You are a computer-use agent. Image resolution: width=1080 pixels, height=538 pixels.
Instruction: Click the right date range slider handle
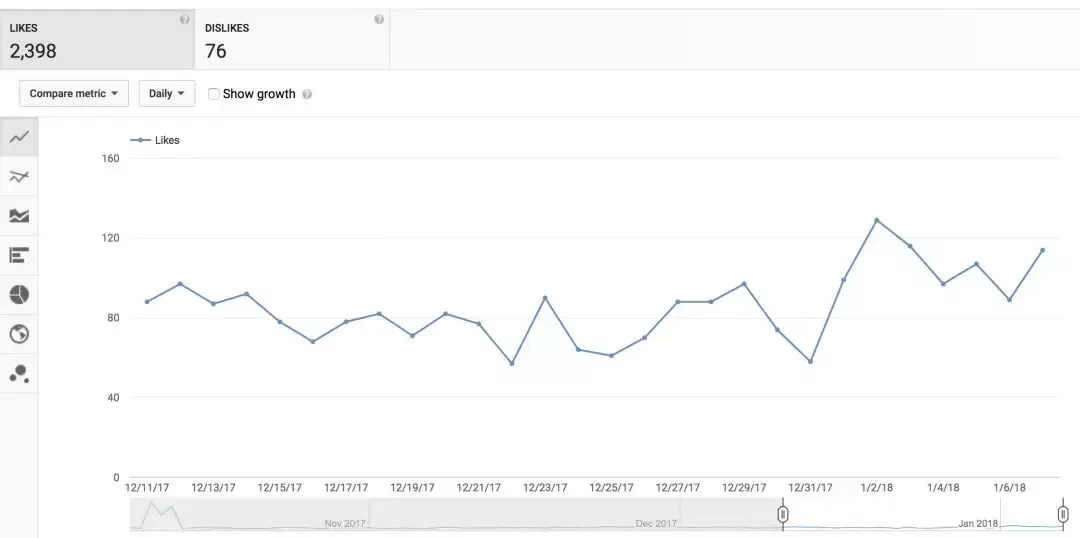click(1063, 514)
